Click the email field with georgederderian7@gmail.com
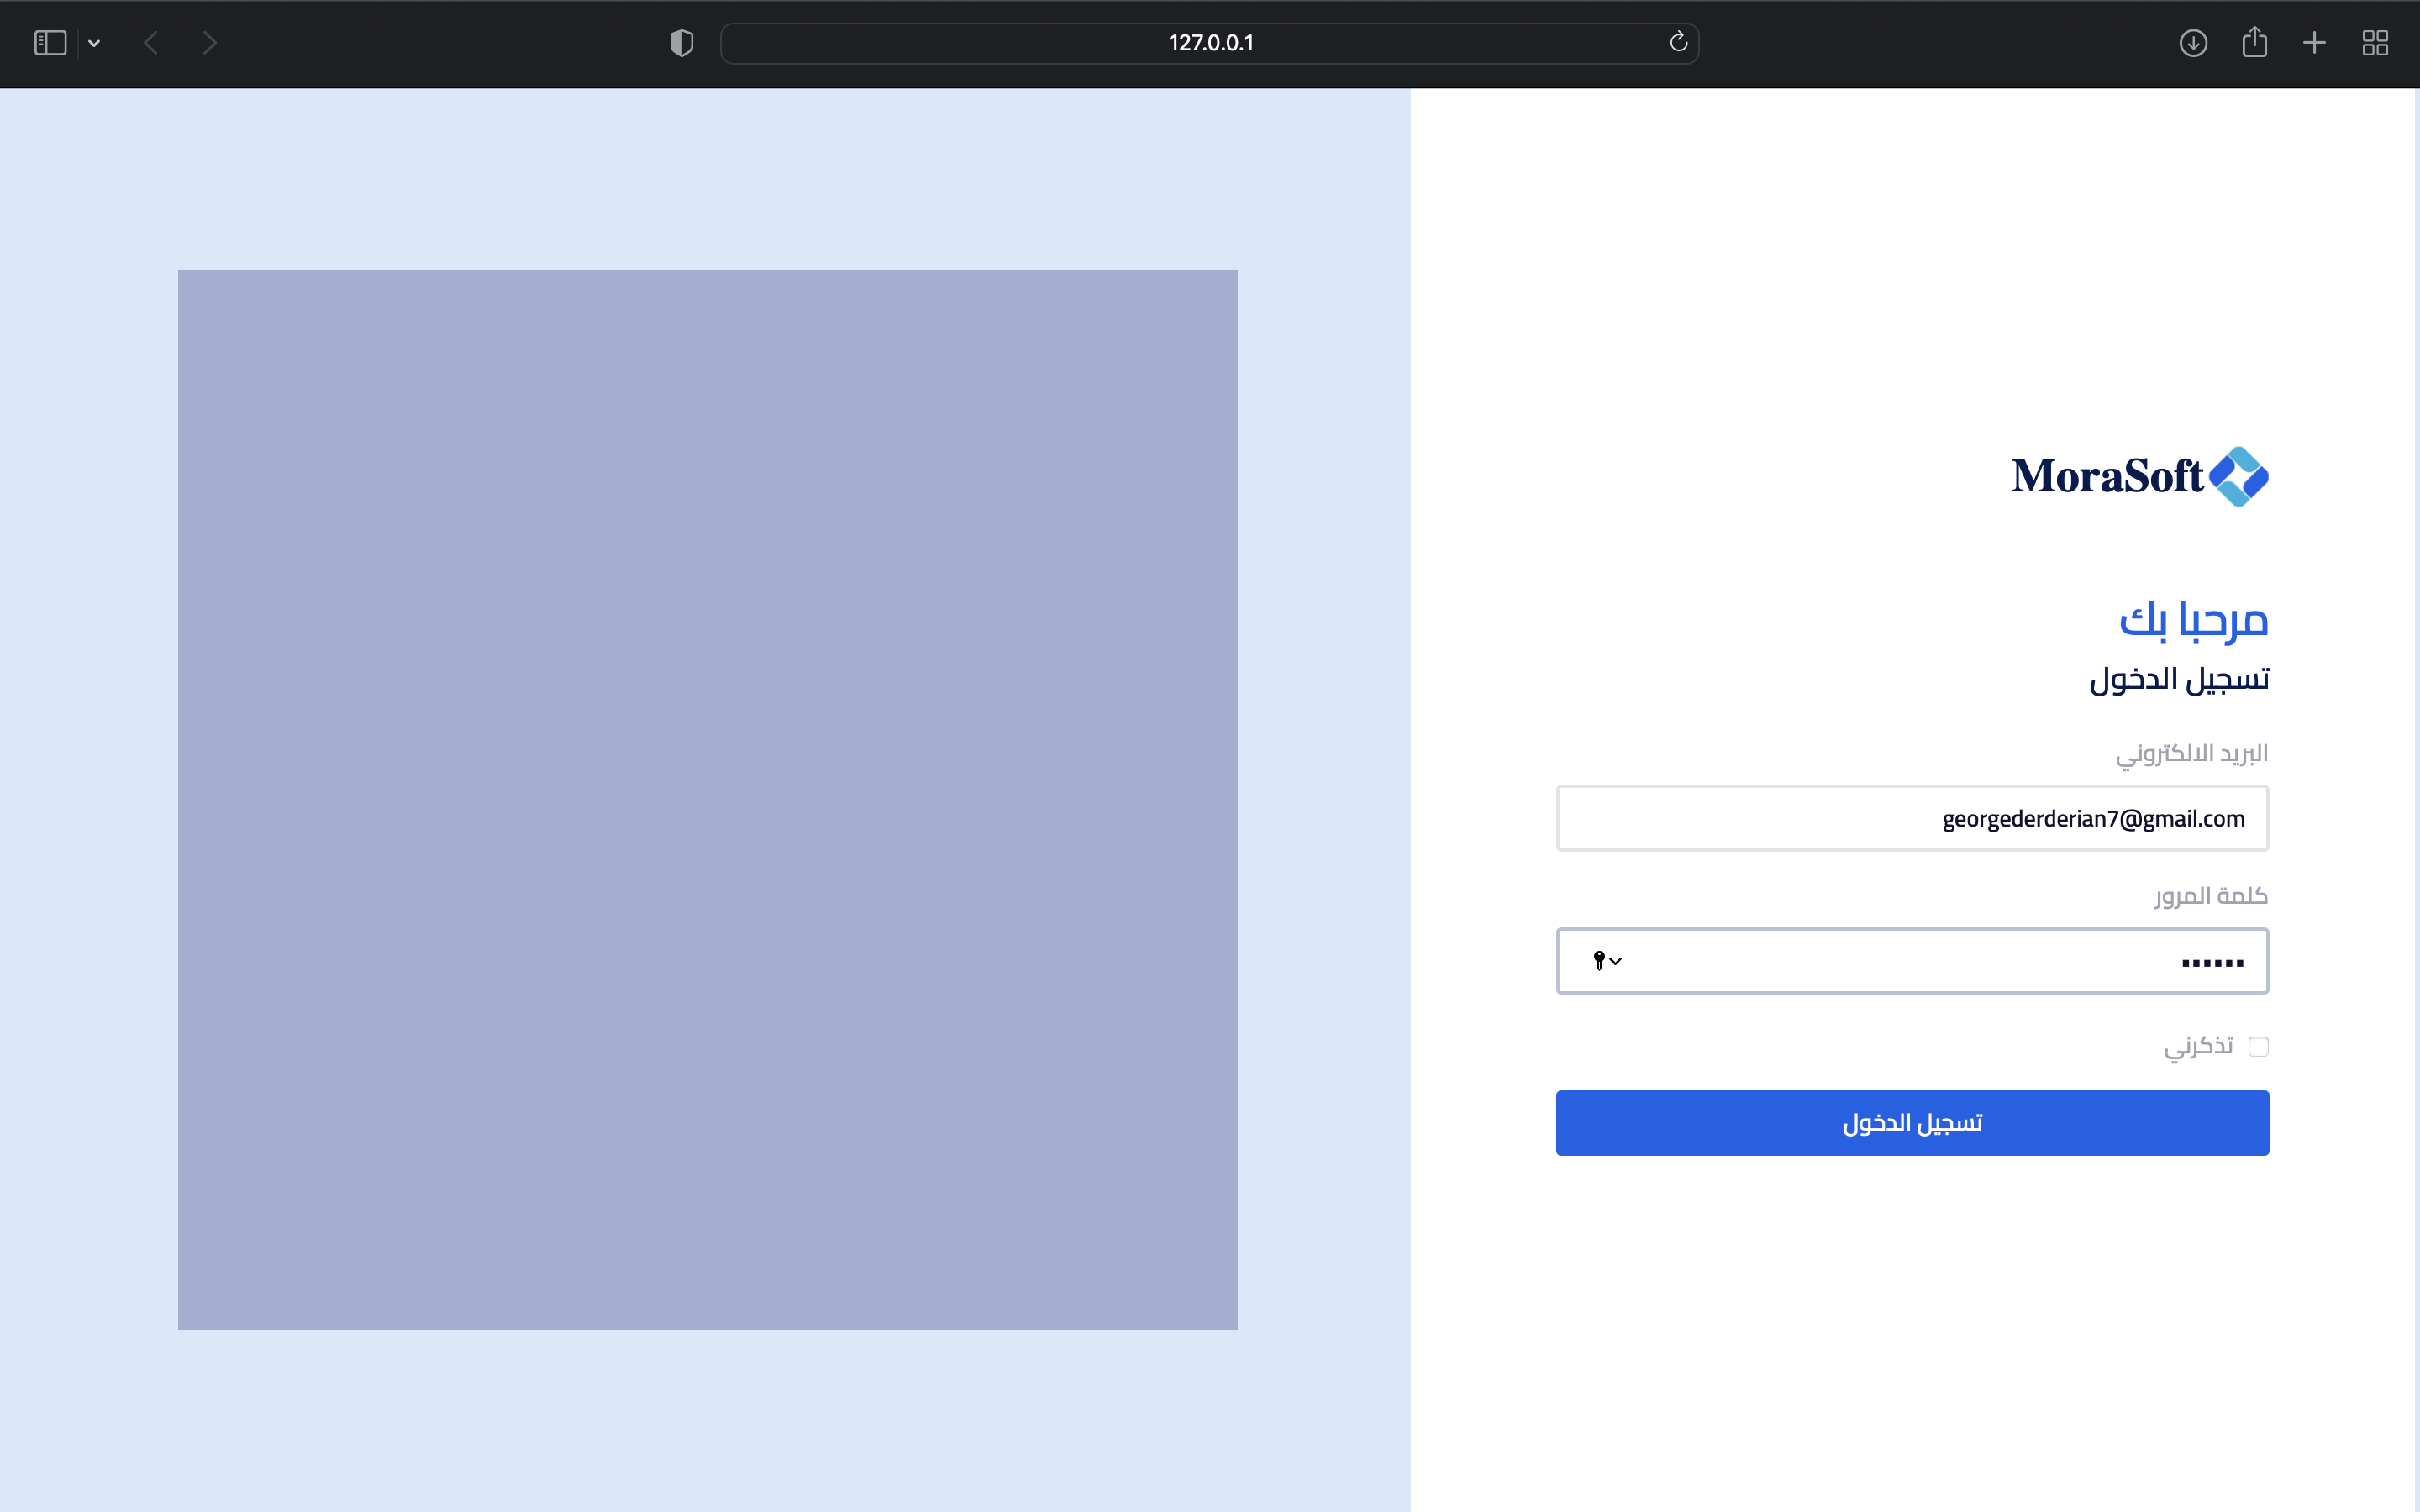Viewport: 2420px width, 1512px height. tap(1912, 819)
